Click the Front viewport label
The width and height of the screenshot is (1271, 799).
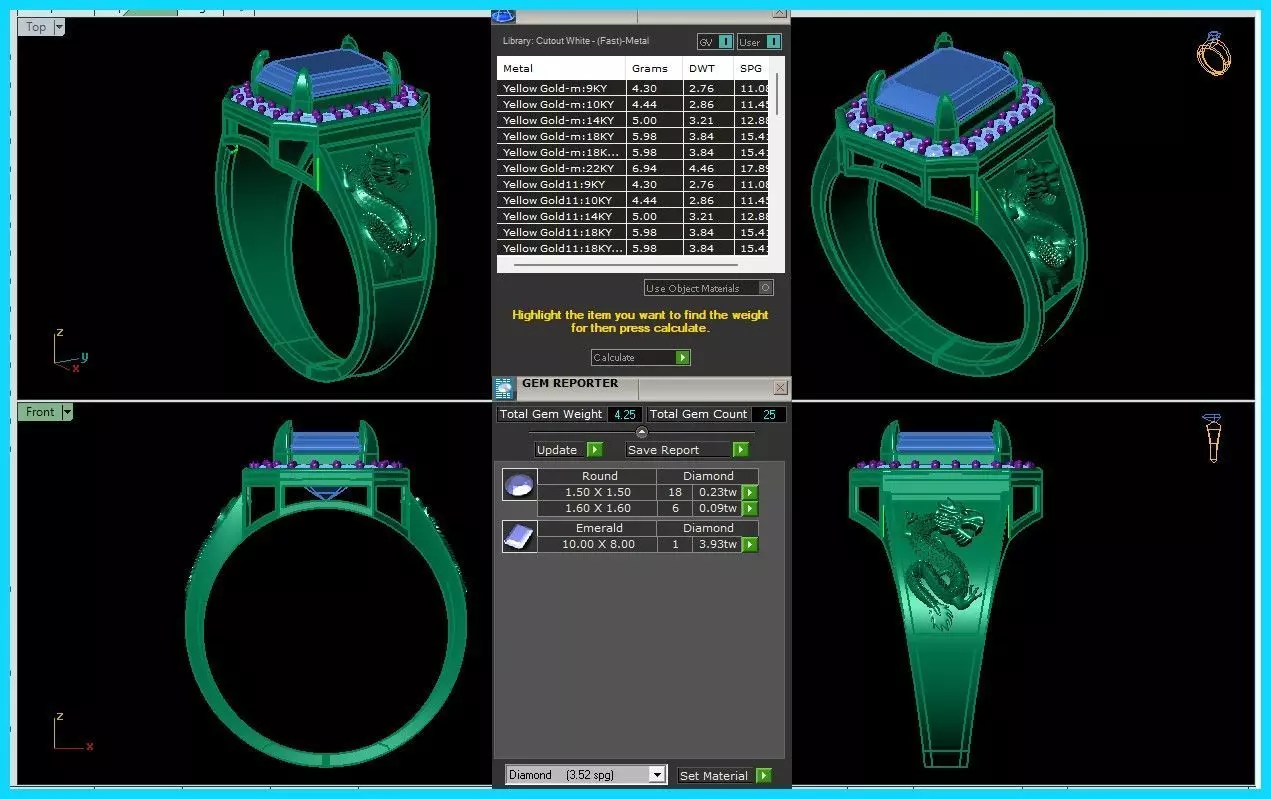(x=40, y=412)
